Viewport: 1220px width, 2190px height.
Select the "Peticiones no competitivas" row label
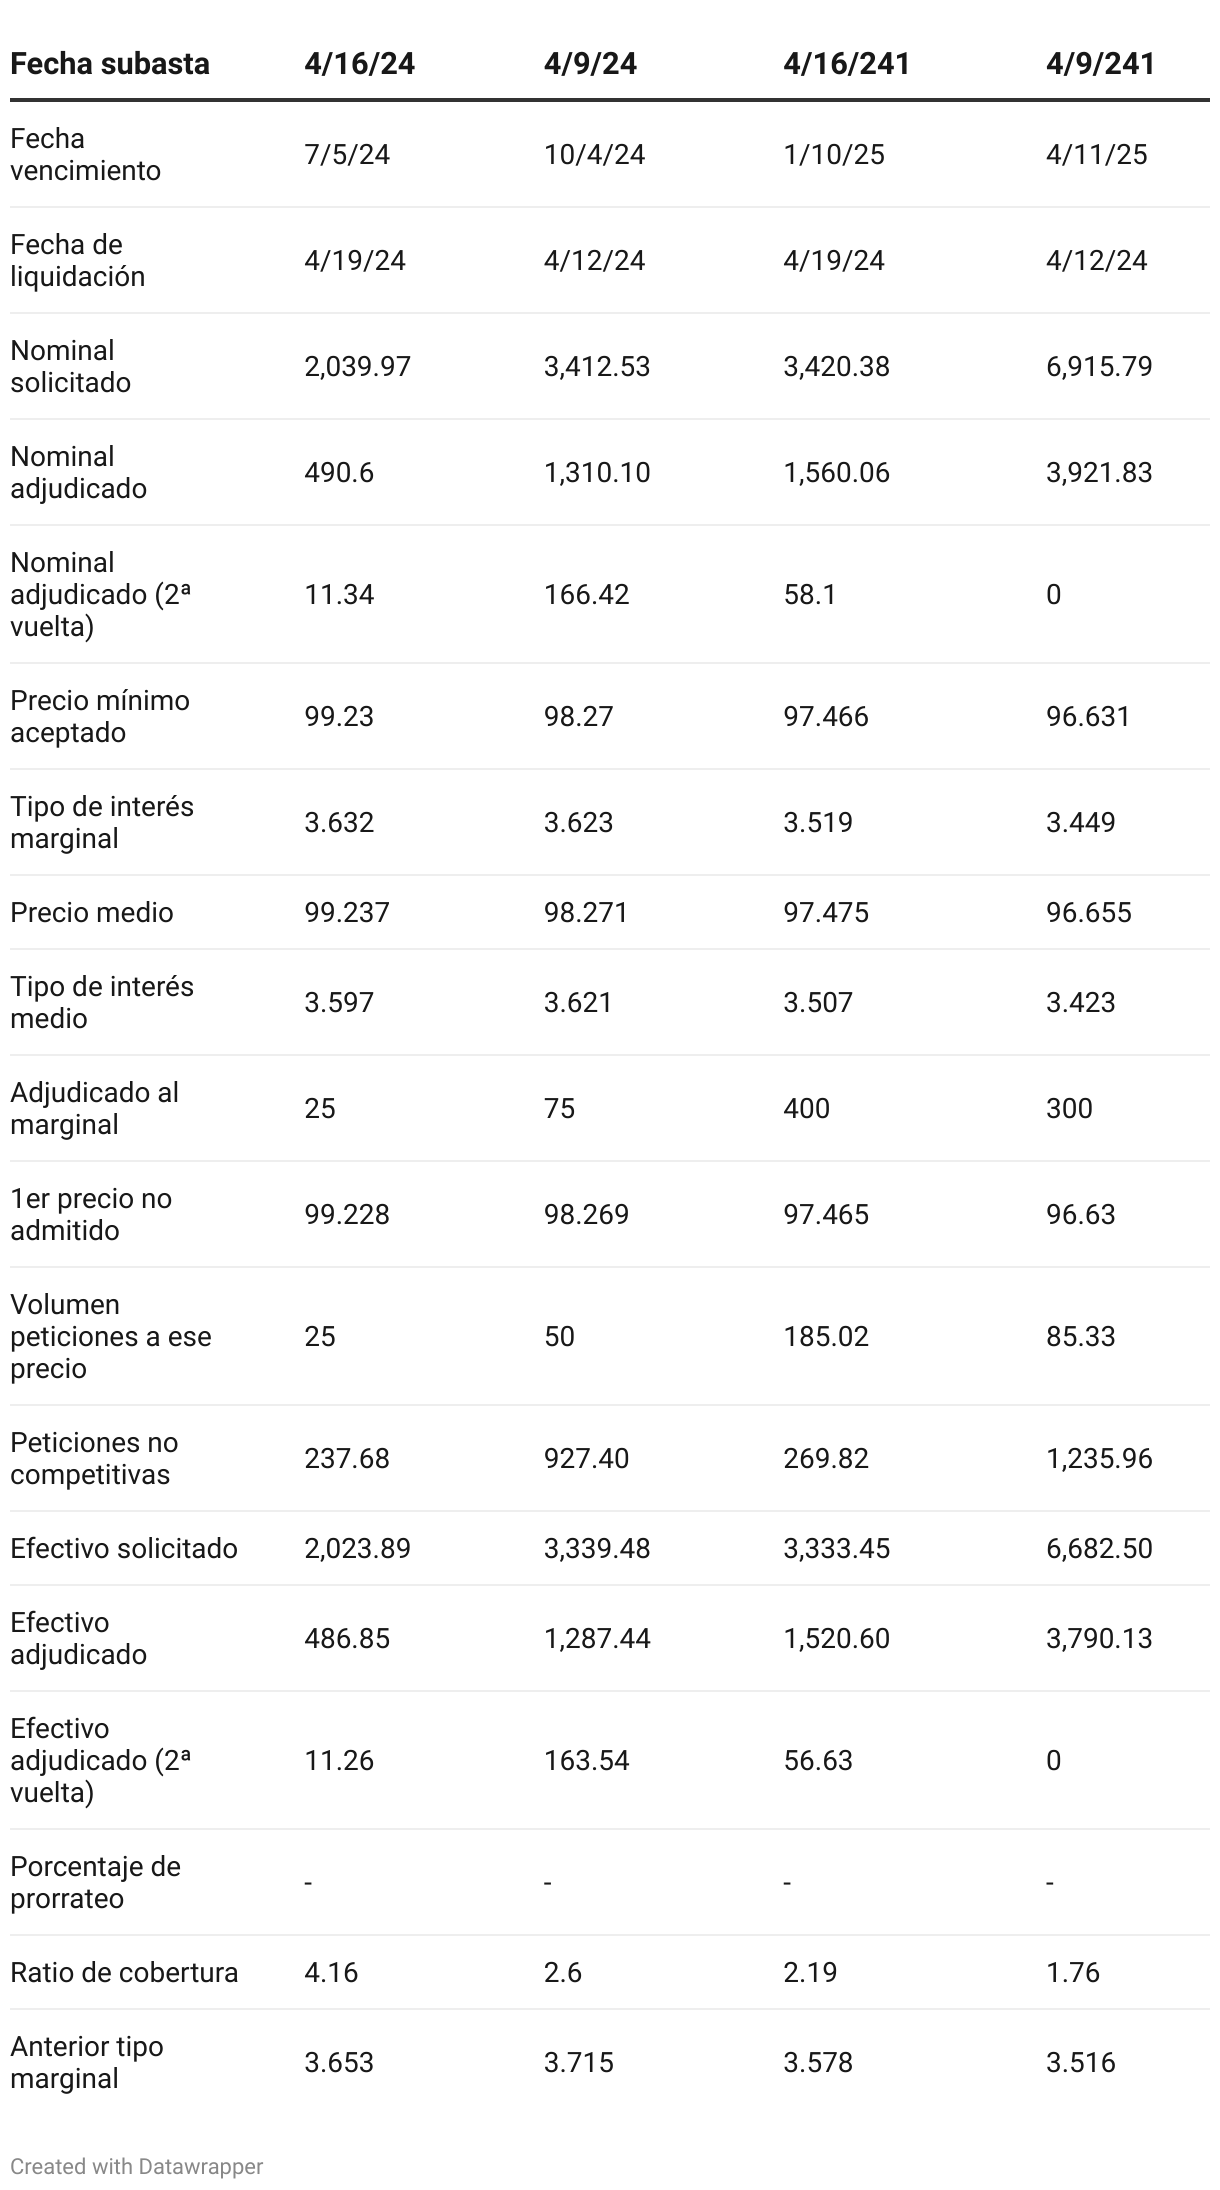coord(94,1458)
